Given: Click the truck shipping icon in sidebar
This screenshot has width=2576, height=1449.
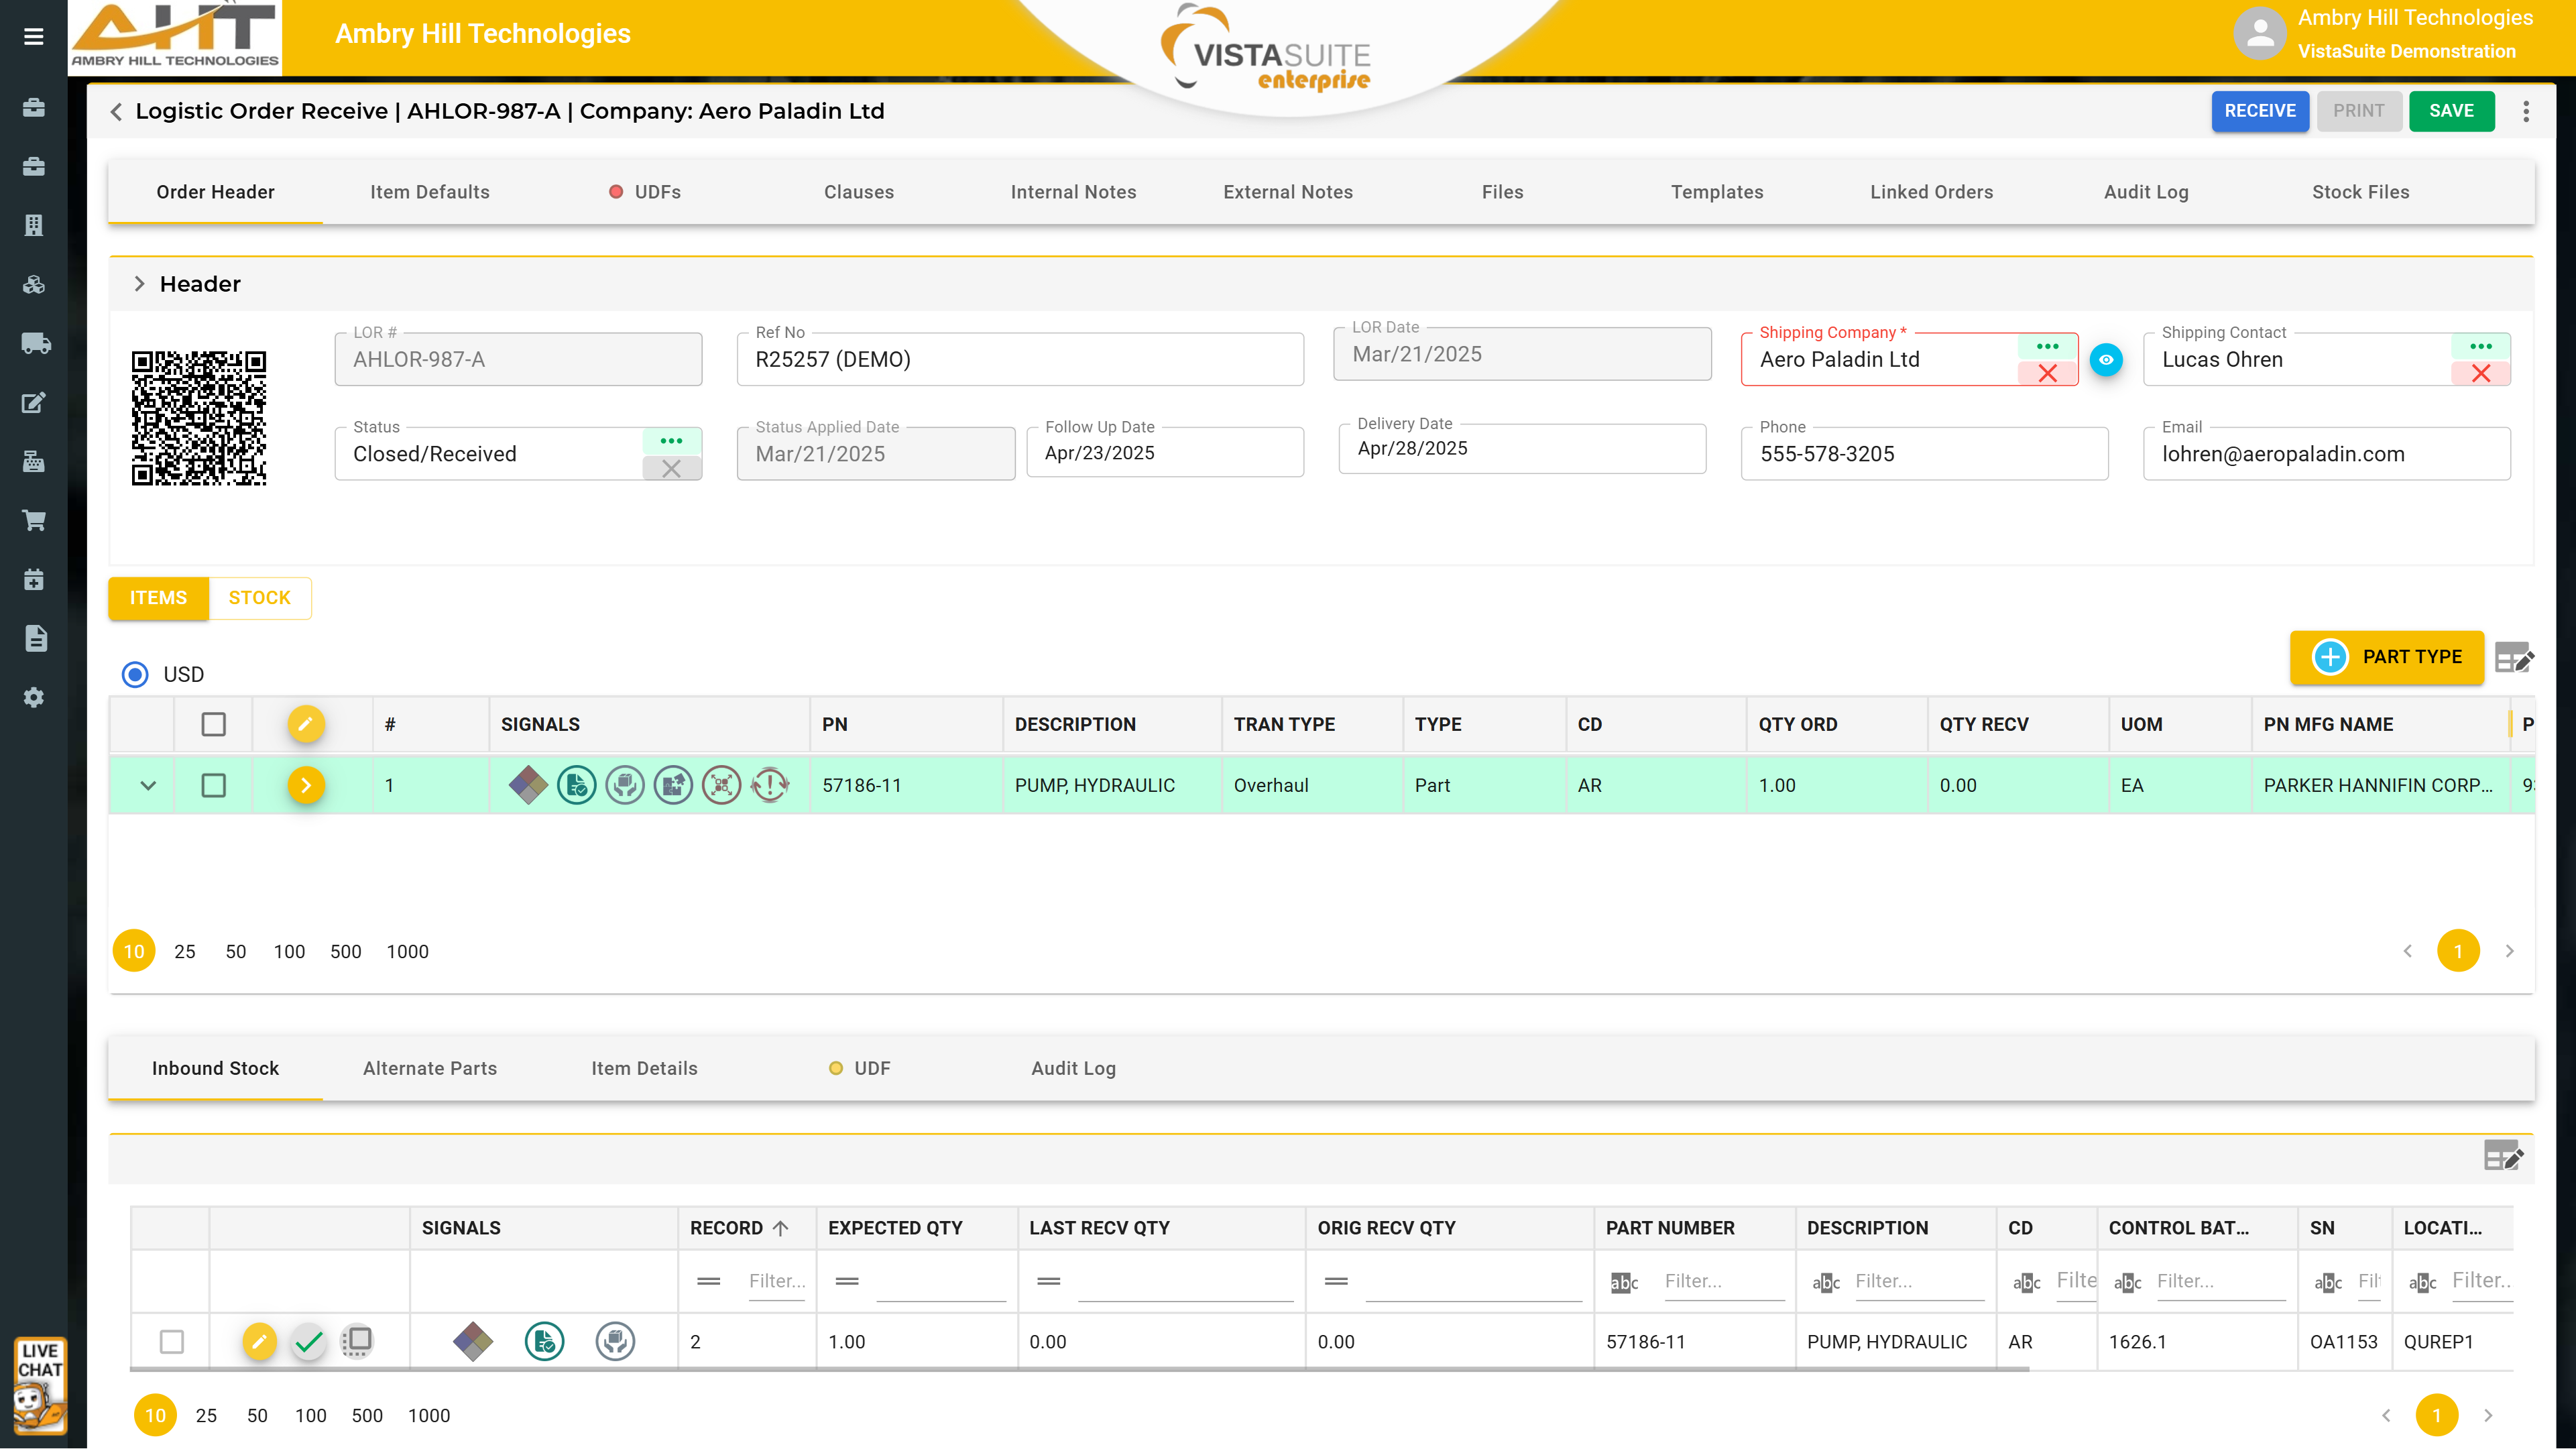Looking at the screenshot, I should click(x=35, y=343).
